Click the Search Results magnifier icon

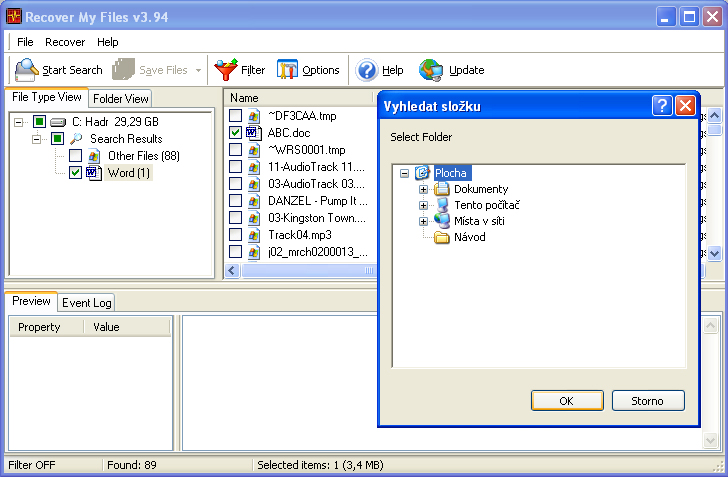tap(76, 139)
